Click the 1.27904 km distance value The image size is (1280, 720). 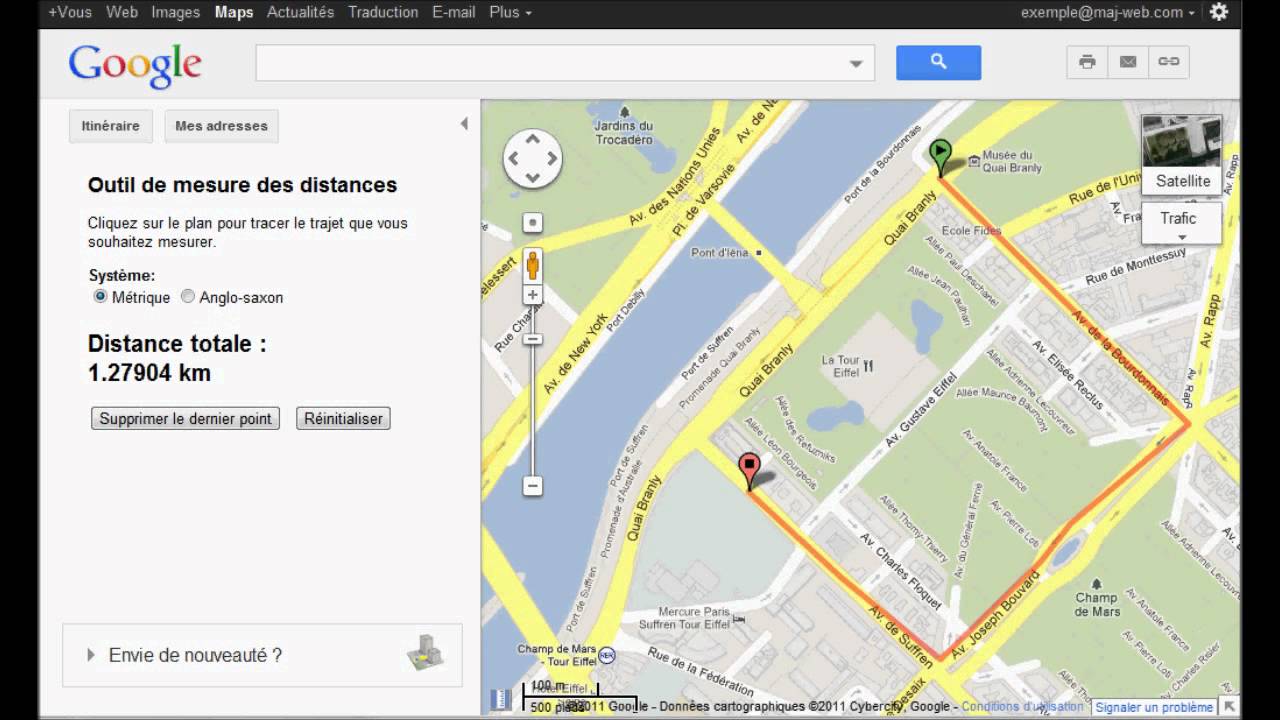pyautogui.click(x=149, y=373)
